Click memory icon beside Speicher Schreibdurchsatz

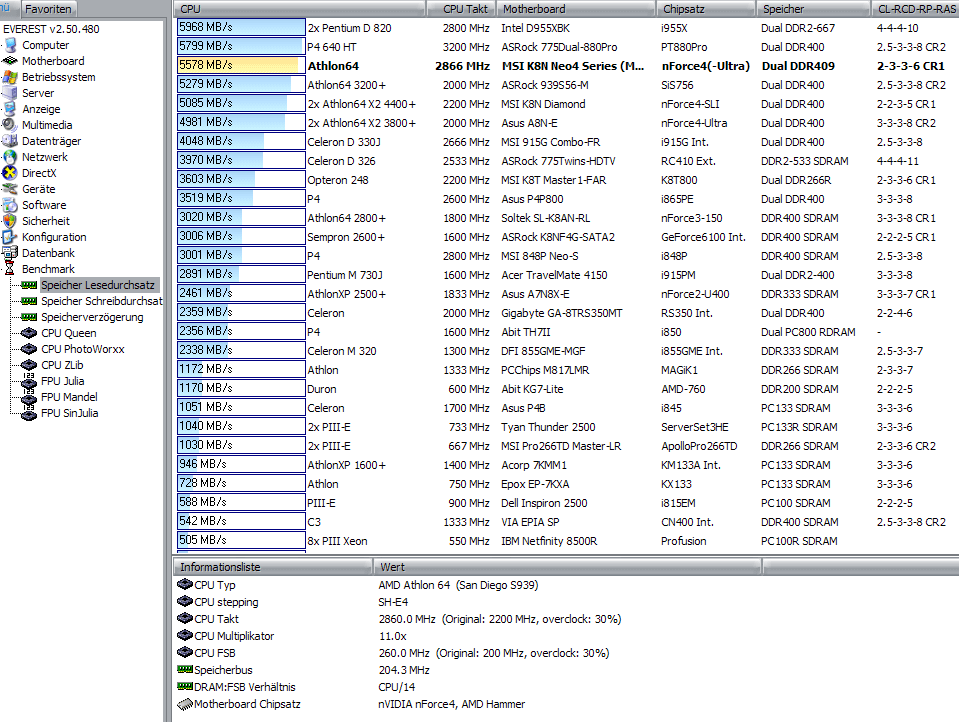29,301
